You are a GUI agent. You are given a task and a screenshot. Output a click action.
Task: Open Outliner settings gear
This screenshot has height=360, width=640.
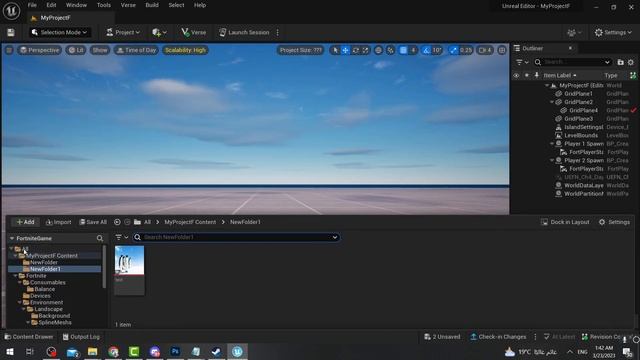click(x=631, y=62)
